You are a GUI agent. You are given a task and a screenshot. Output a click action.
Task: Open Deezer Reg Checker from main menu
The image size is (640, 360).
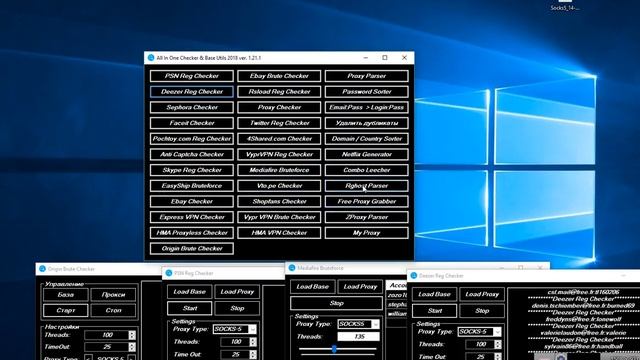(x=192, y=91)
